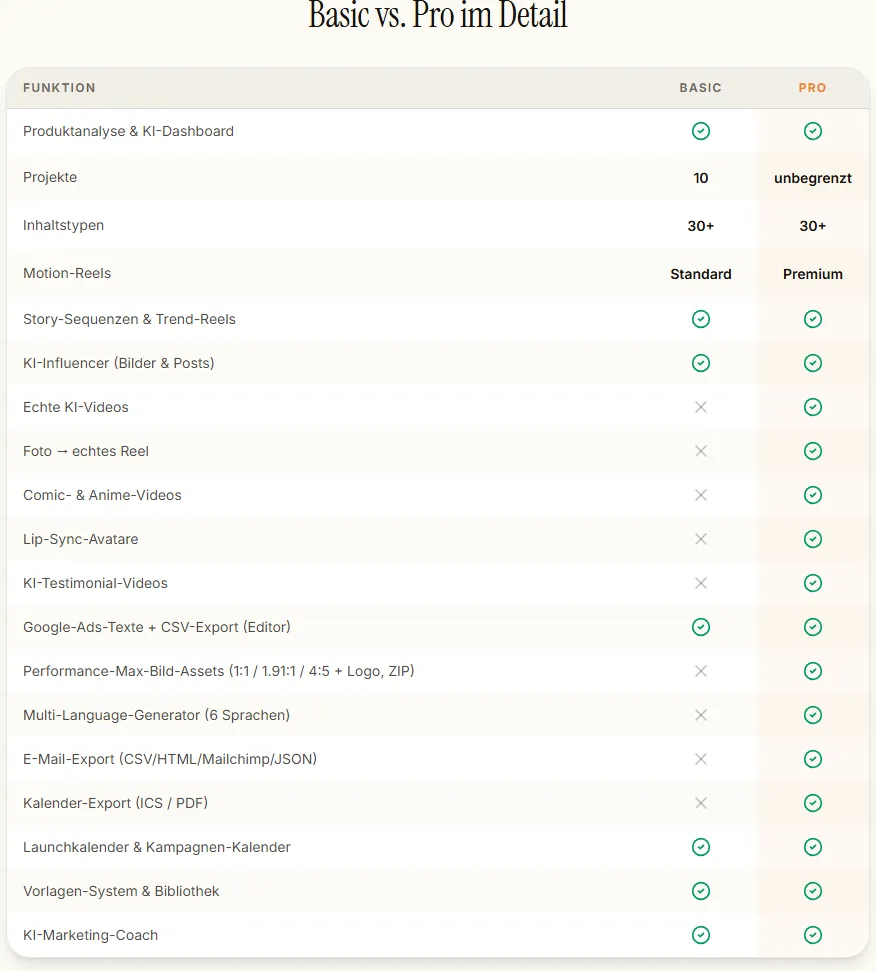Click Pro checkmark for Echte KI-Videos

coord(813,407)
